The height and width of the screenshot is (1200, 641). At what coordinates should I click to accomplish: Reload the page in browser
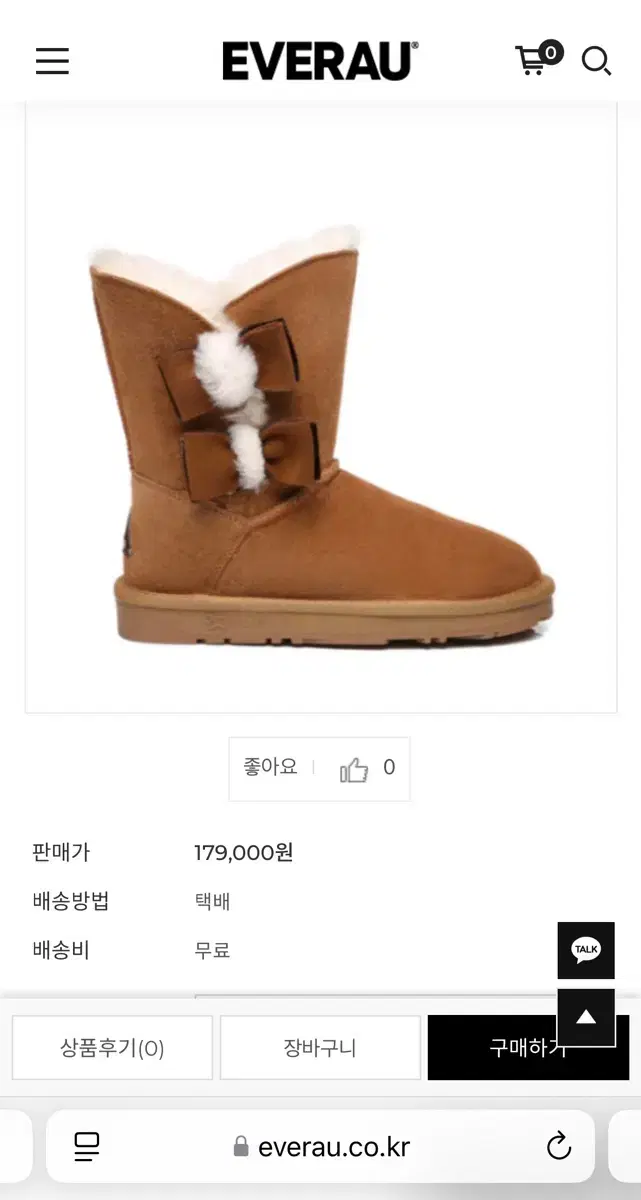[x=559, y=1146]
